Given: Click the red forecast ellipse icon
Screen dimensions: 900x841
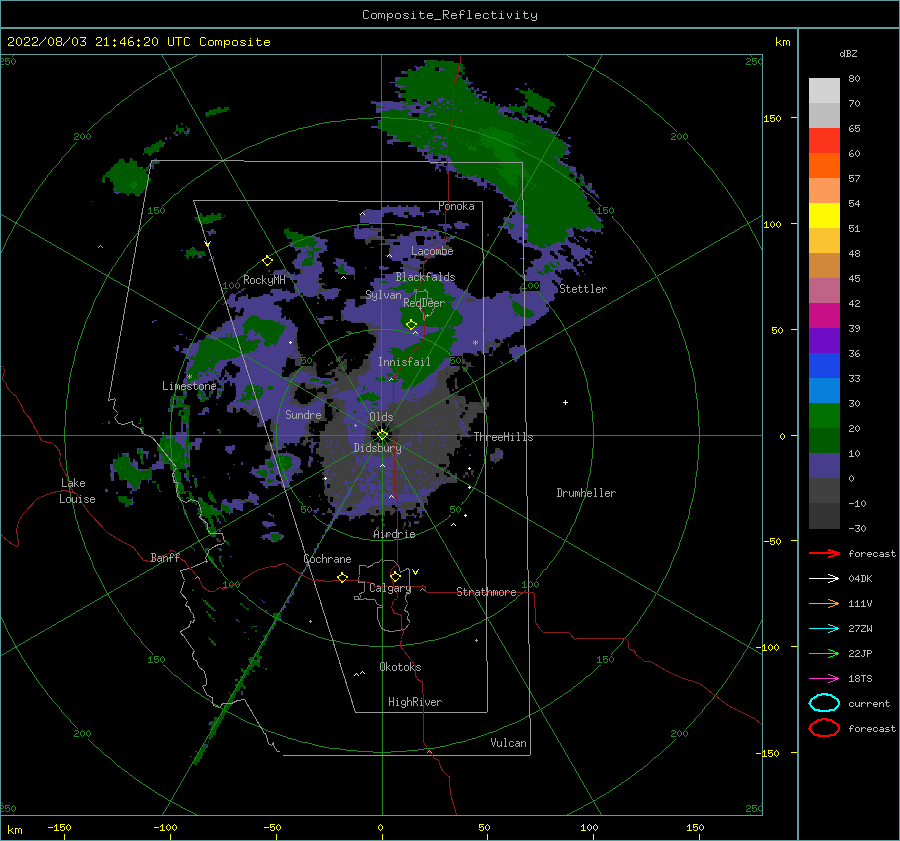Looking at the screenshot, I should tap(824, 728).
